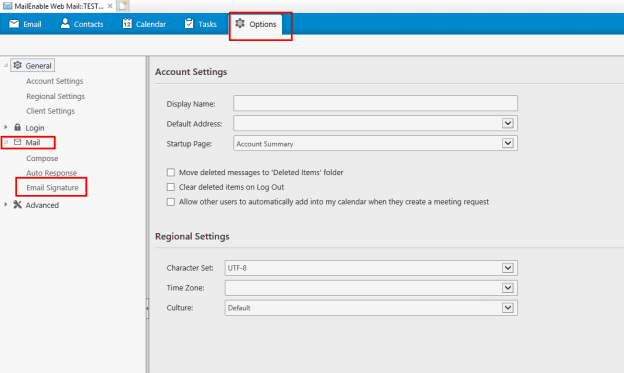Image resolution: width=624 pixels, height=373 pixels.
Task: Click the Login padlock icon
Action: 17,127
